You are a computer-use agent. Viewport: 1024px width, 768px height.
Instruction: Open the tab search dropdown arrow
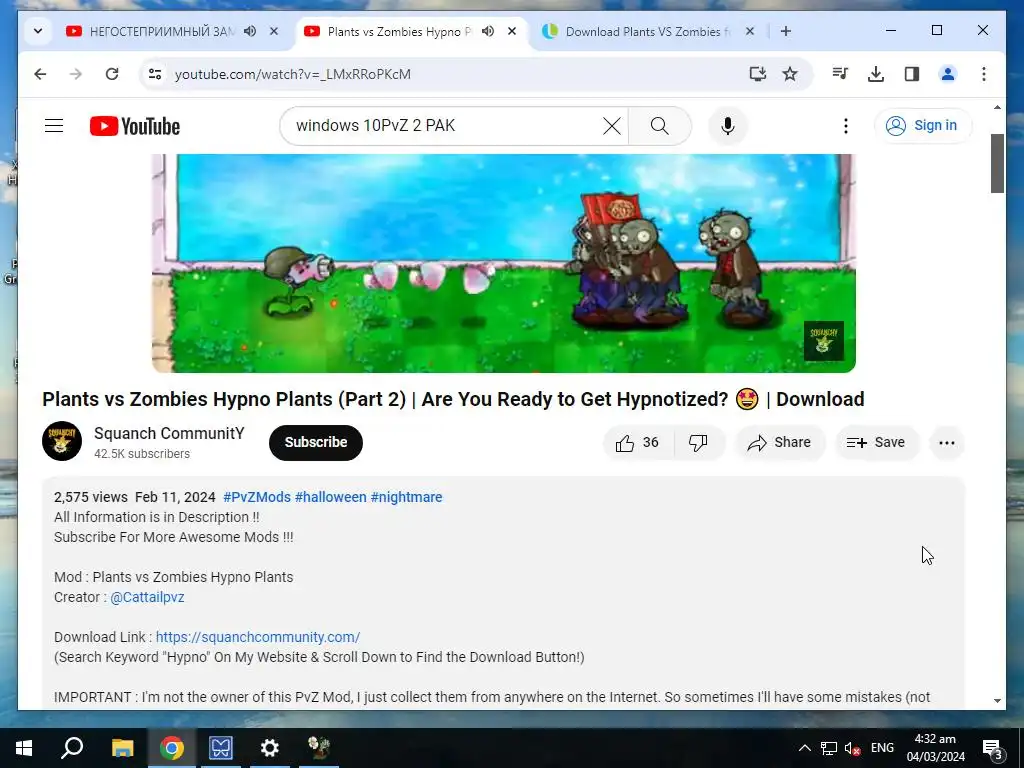(38, 31)
